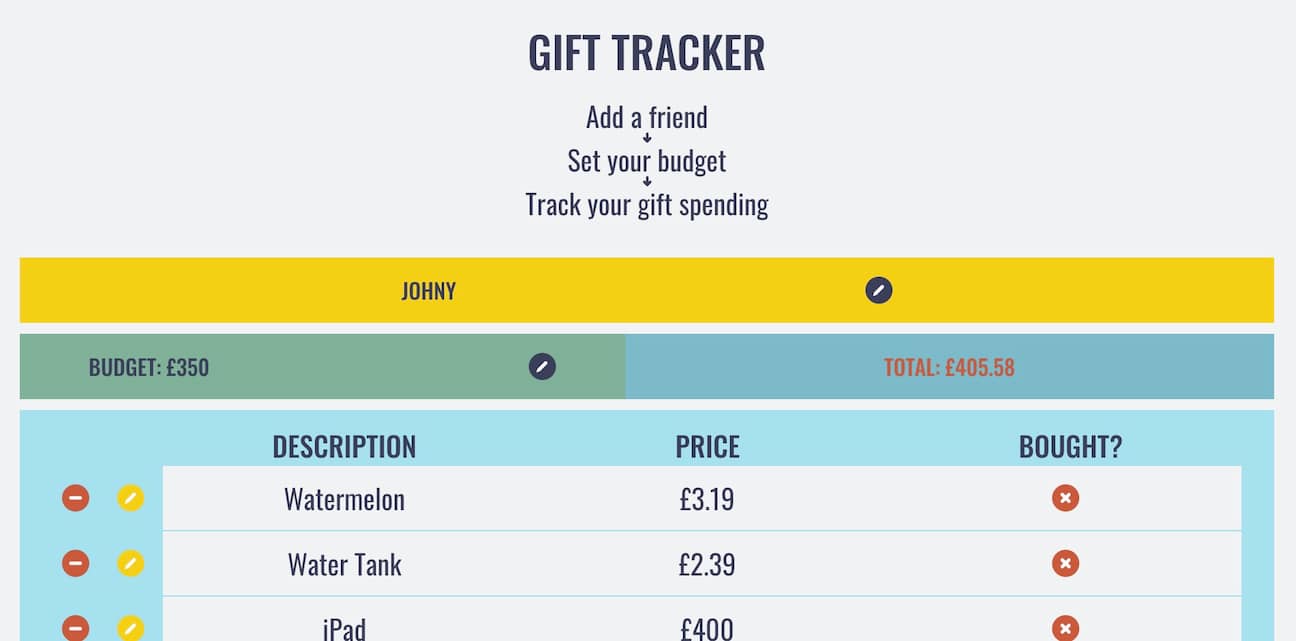Click the budget edit pencil icon
The height and width of the screenshot is (641, 1296).
click(x=542, y=366)
